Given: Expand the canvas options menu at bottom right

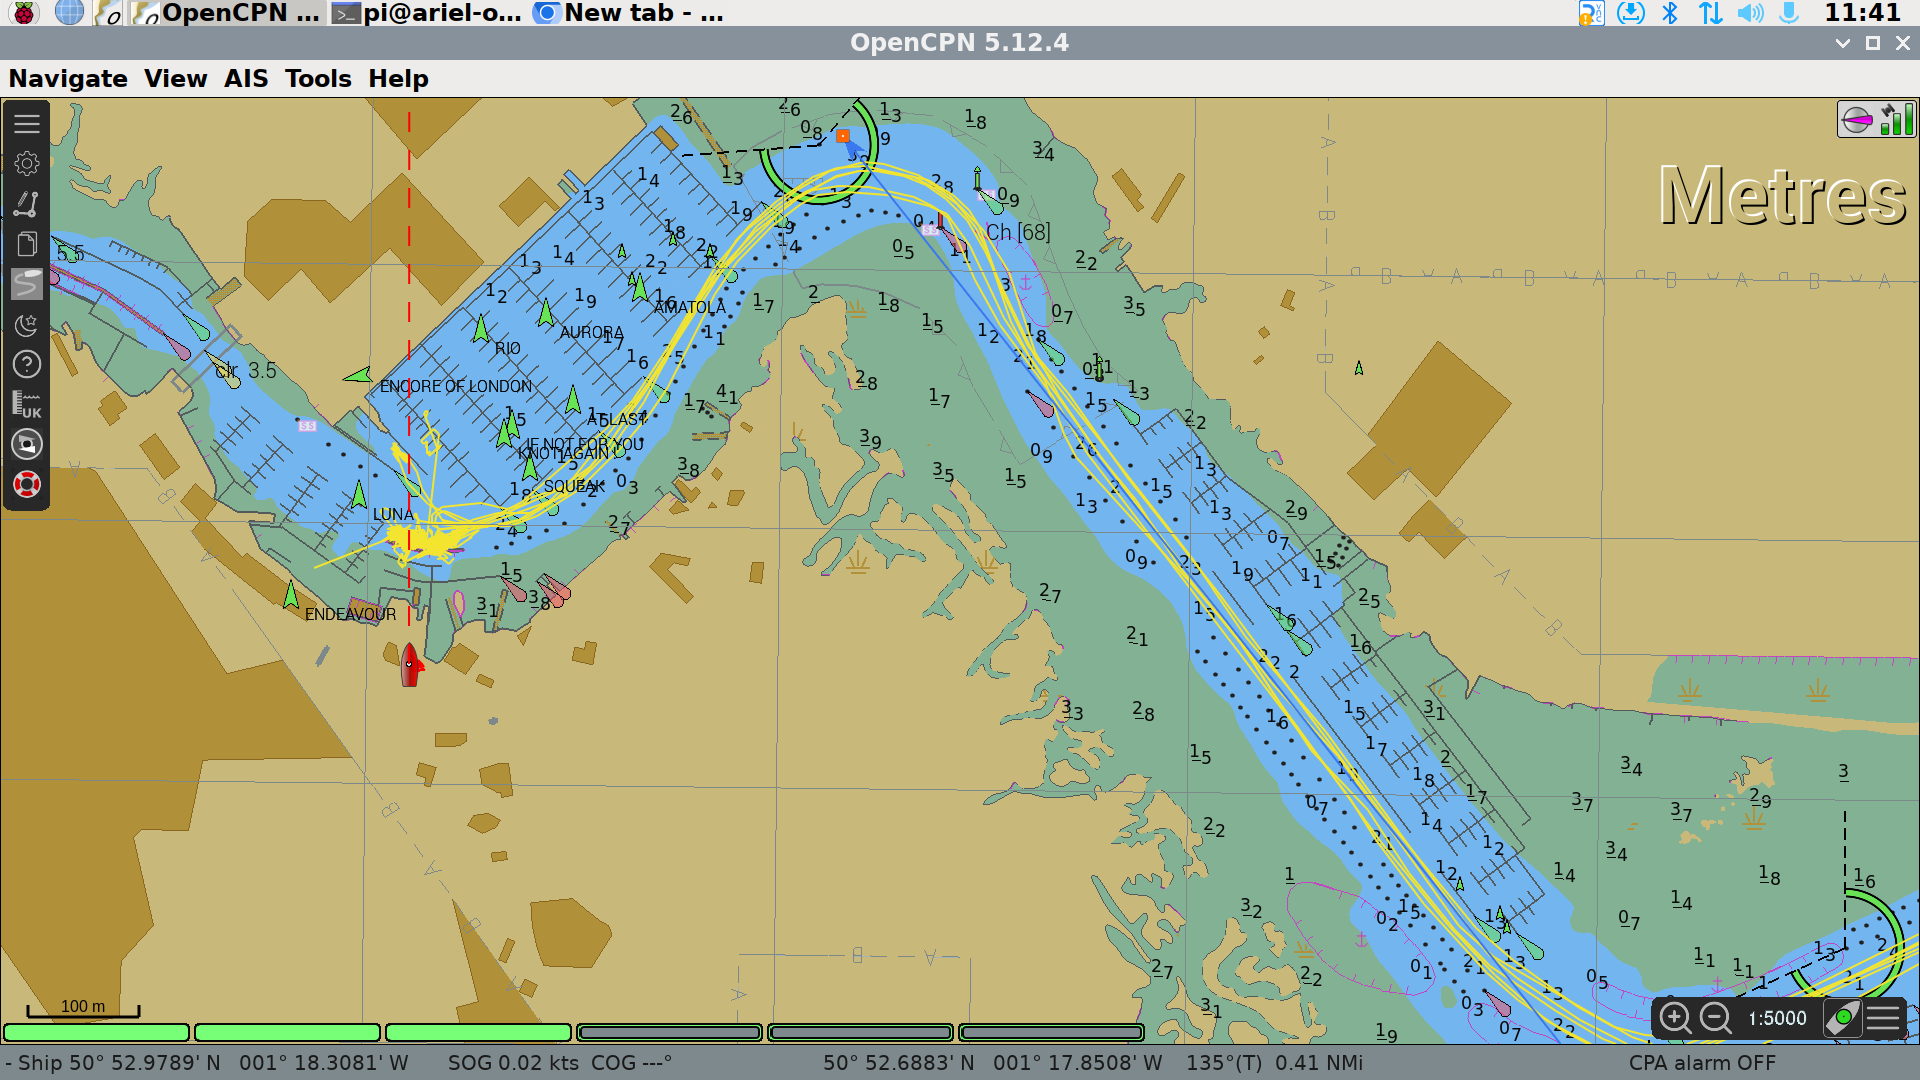Looking at the screenshot, I should pos(1883,1018).
